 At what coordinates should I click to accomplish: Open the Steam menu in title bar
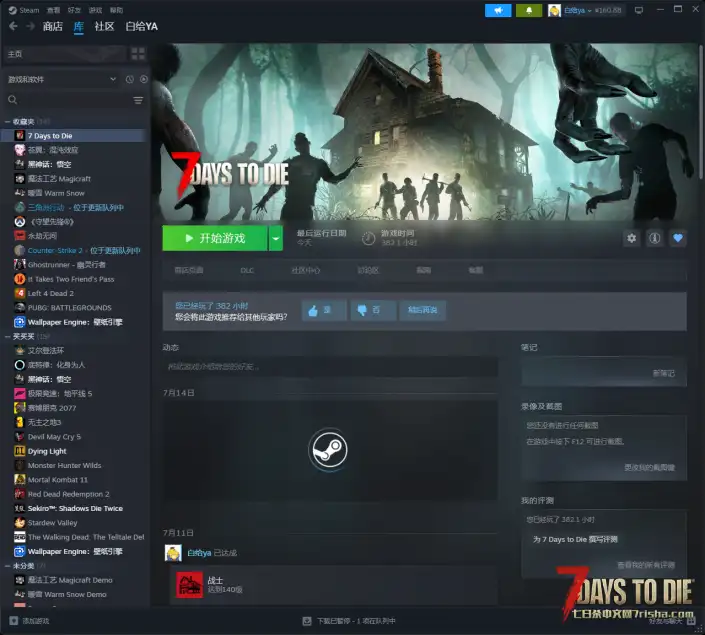coord(24,10)
